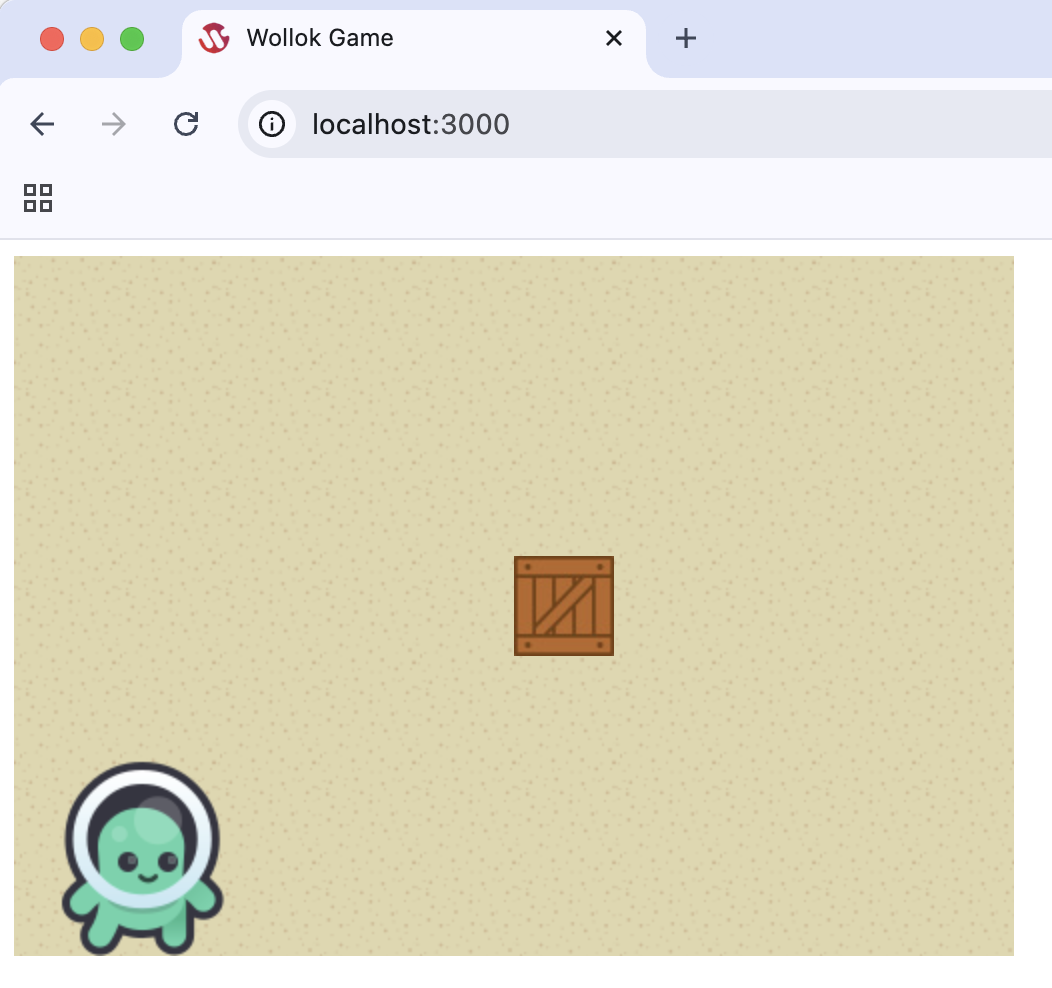
Task: Open the apps grid in bookmarks bar
Action: 38,198
